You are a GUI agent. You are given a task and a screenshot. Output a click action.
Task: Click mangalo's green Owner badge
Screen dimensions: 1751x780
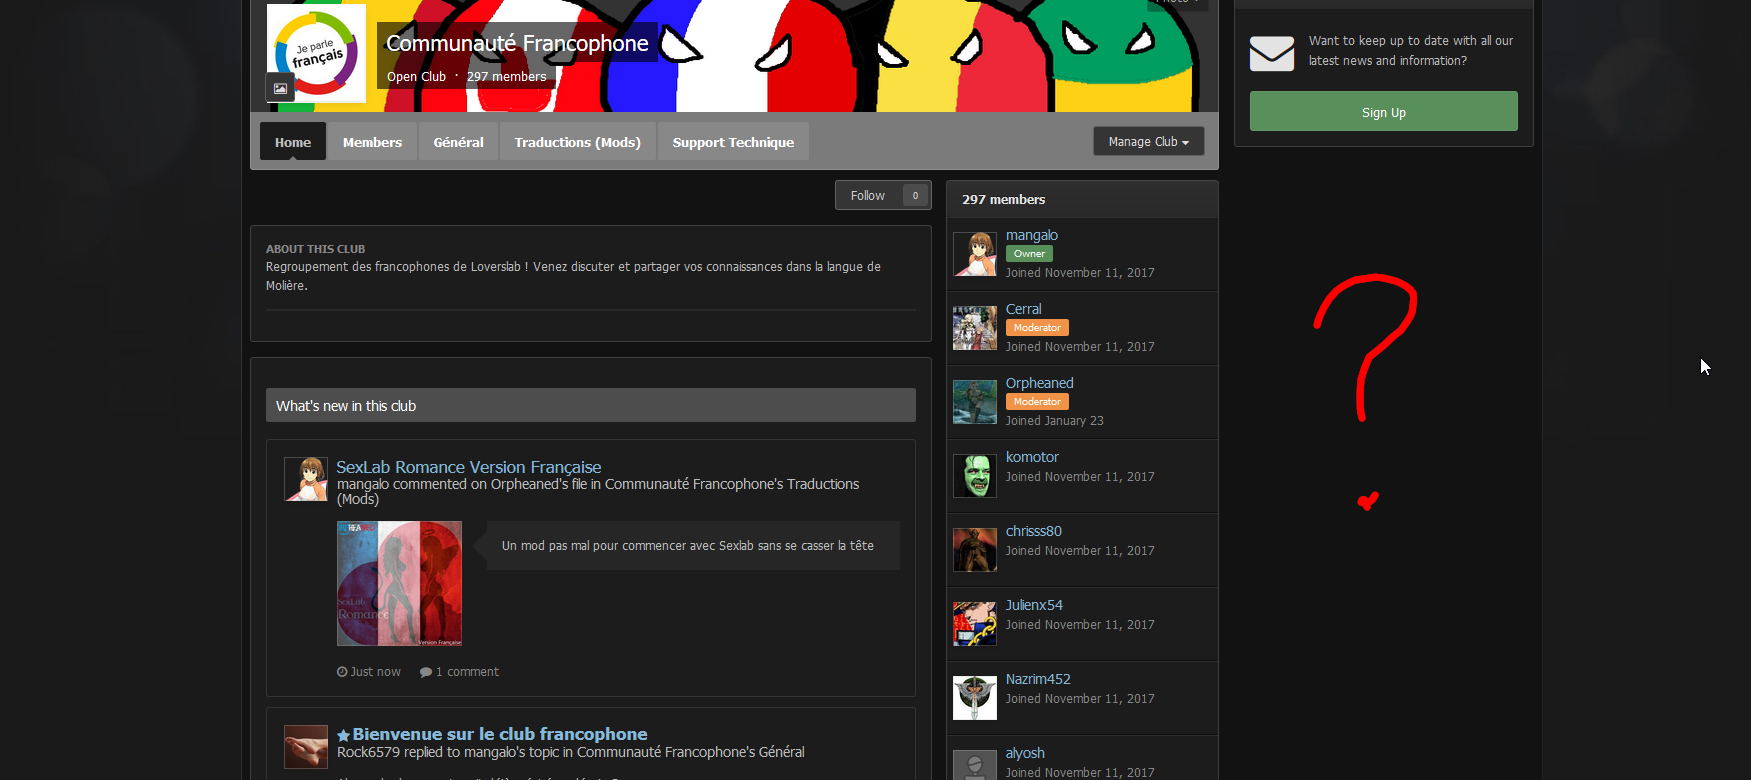[x=1029, y=254]
